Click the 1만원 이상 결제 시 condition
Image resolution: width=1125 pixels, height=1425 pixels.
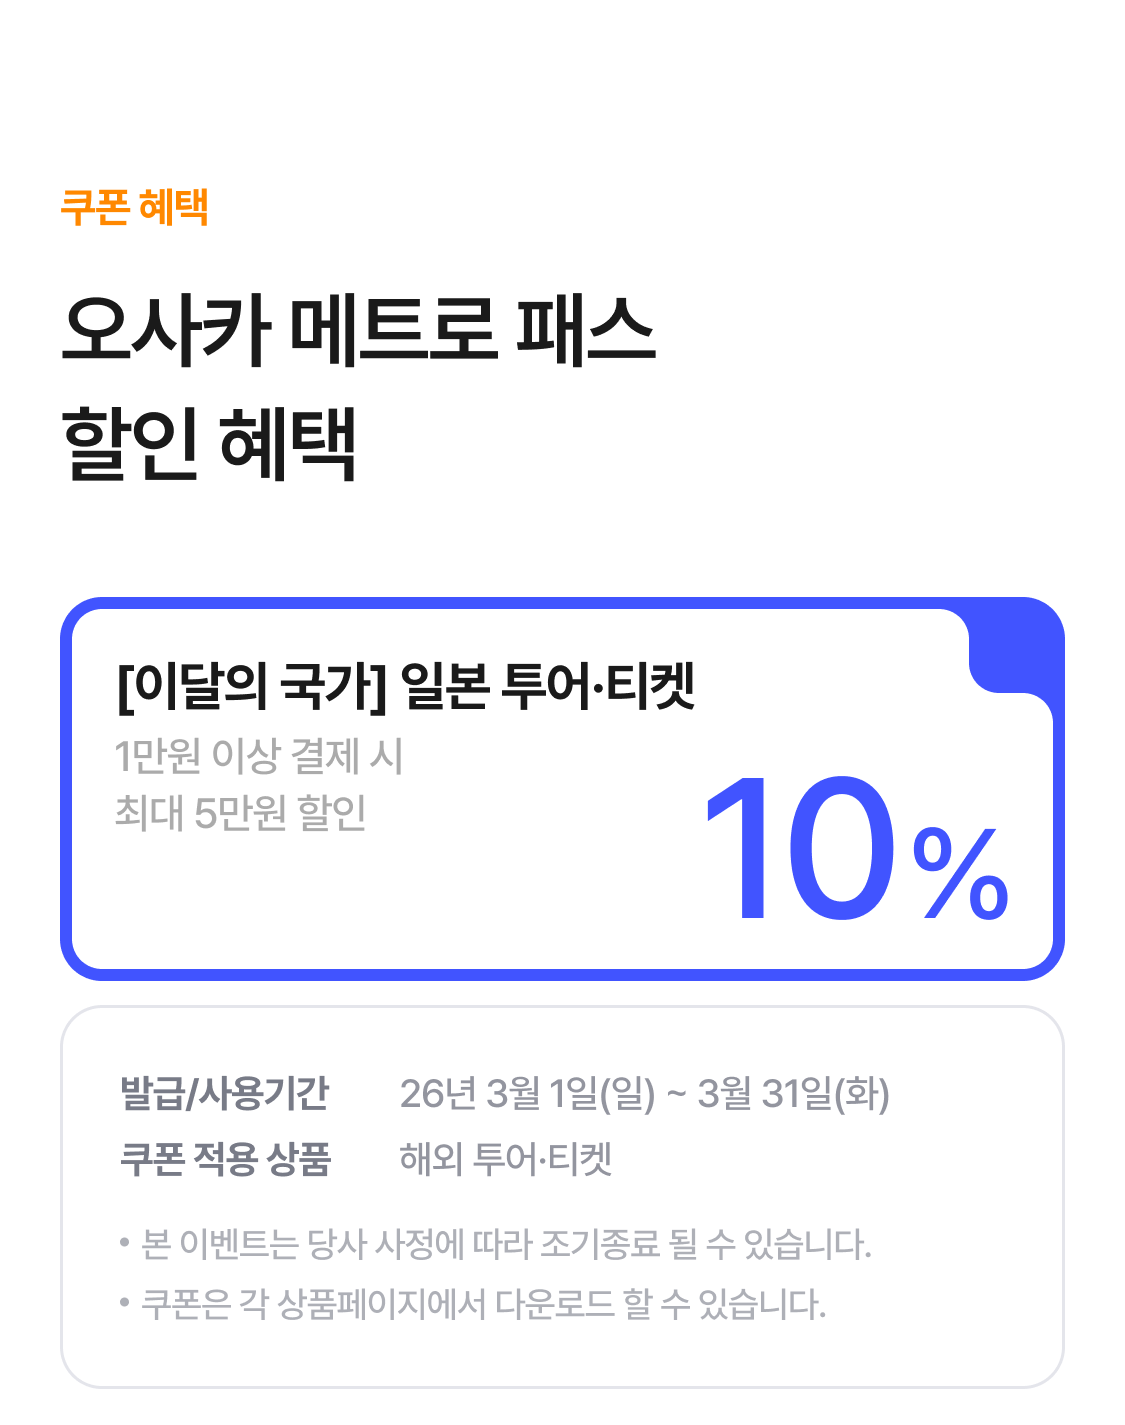(259, 756)
